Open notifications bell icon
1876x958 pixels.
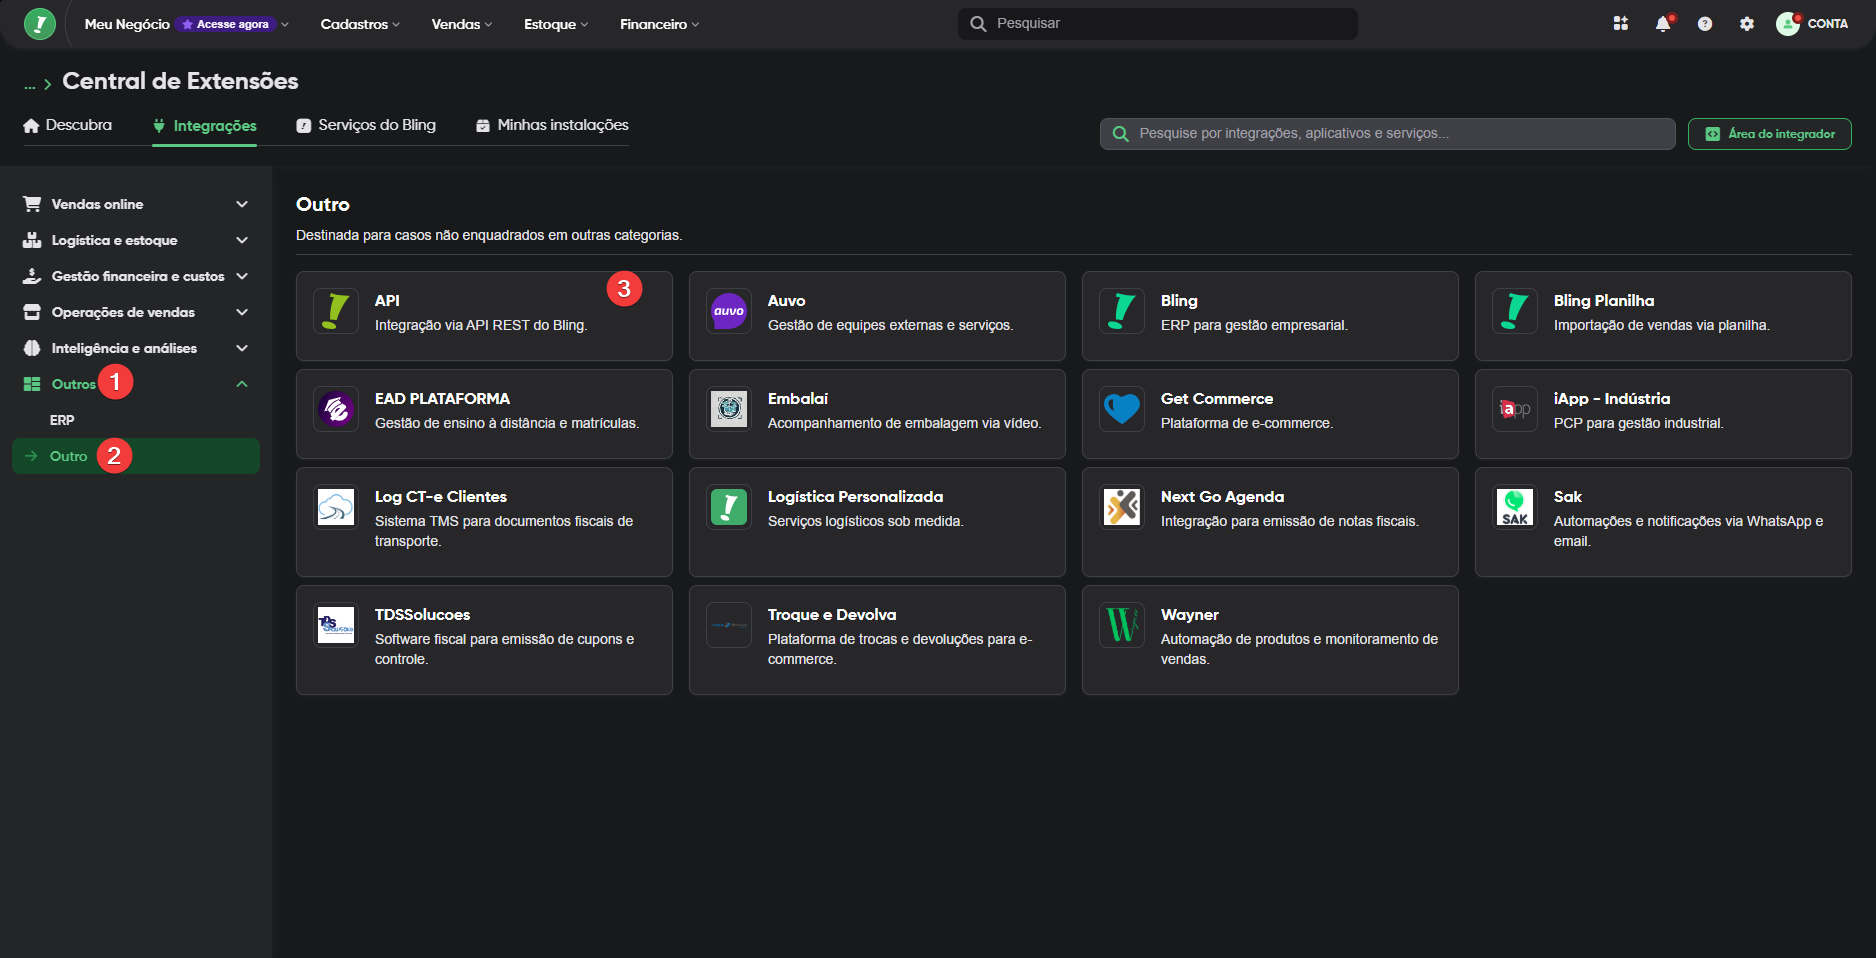(x=1663, y=23)
